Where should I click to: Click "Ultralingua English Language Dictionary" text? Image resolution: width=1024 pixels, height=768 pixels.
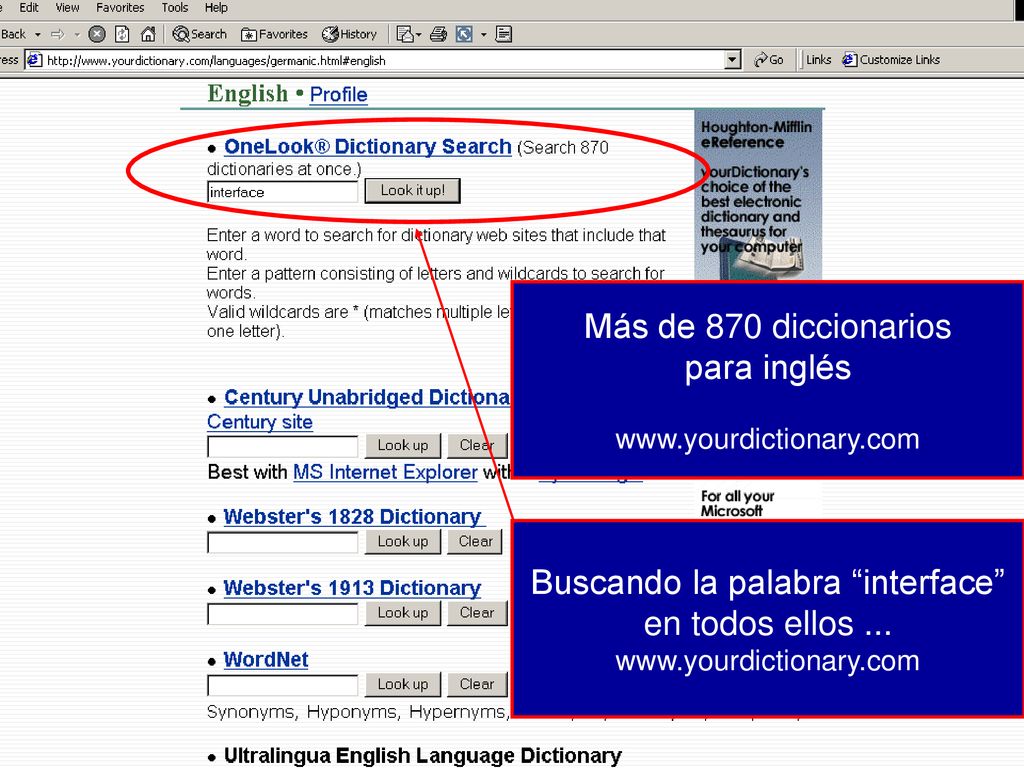pyautogui.click(x=423, y=756)
